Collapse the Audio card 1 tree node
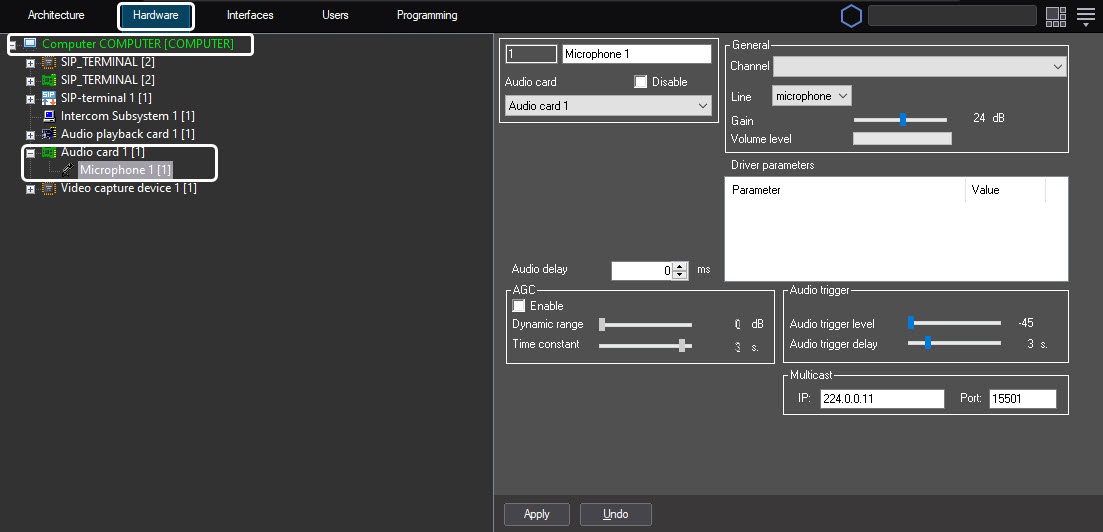Screen dimensions: 1103x532 (30, 153)
